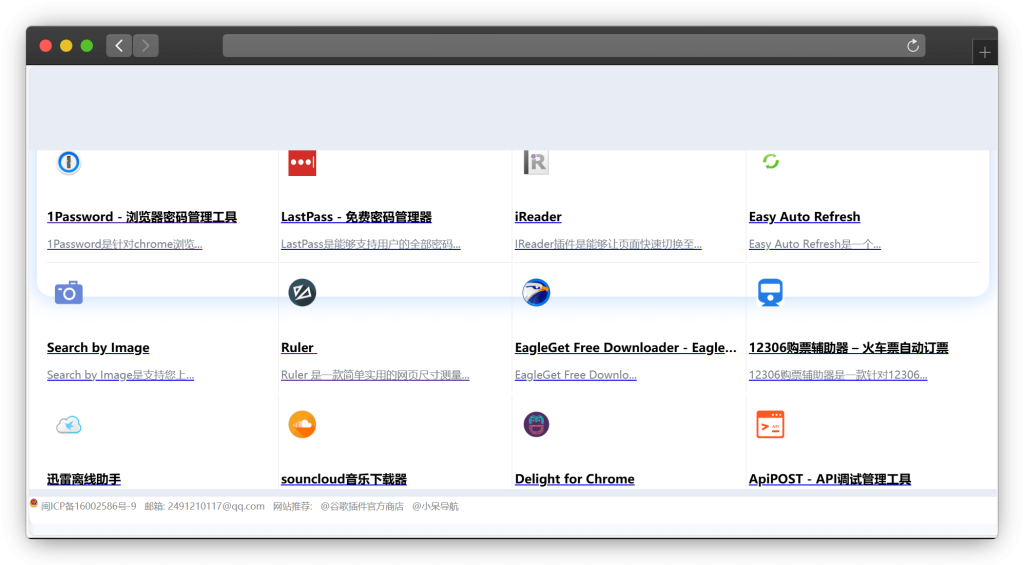Click the 1Password extension icon

coord(68,162)
